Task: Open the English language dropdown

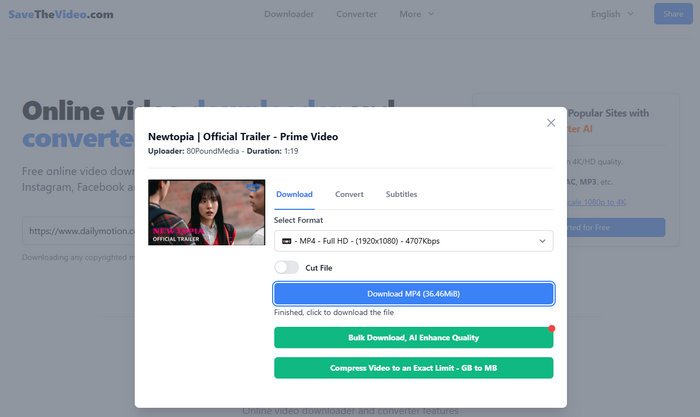Action: click(x=612, y=14)
